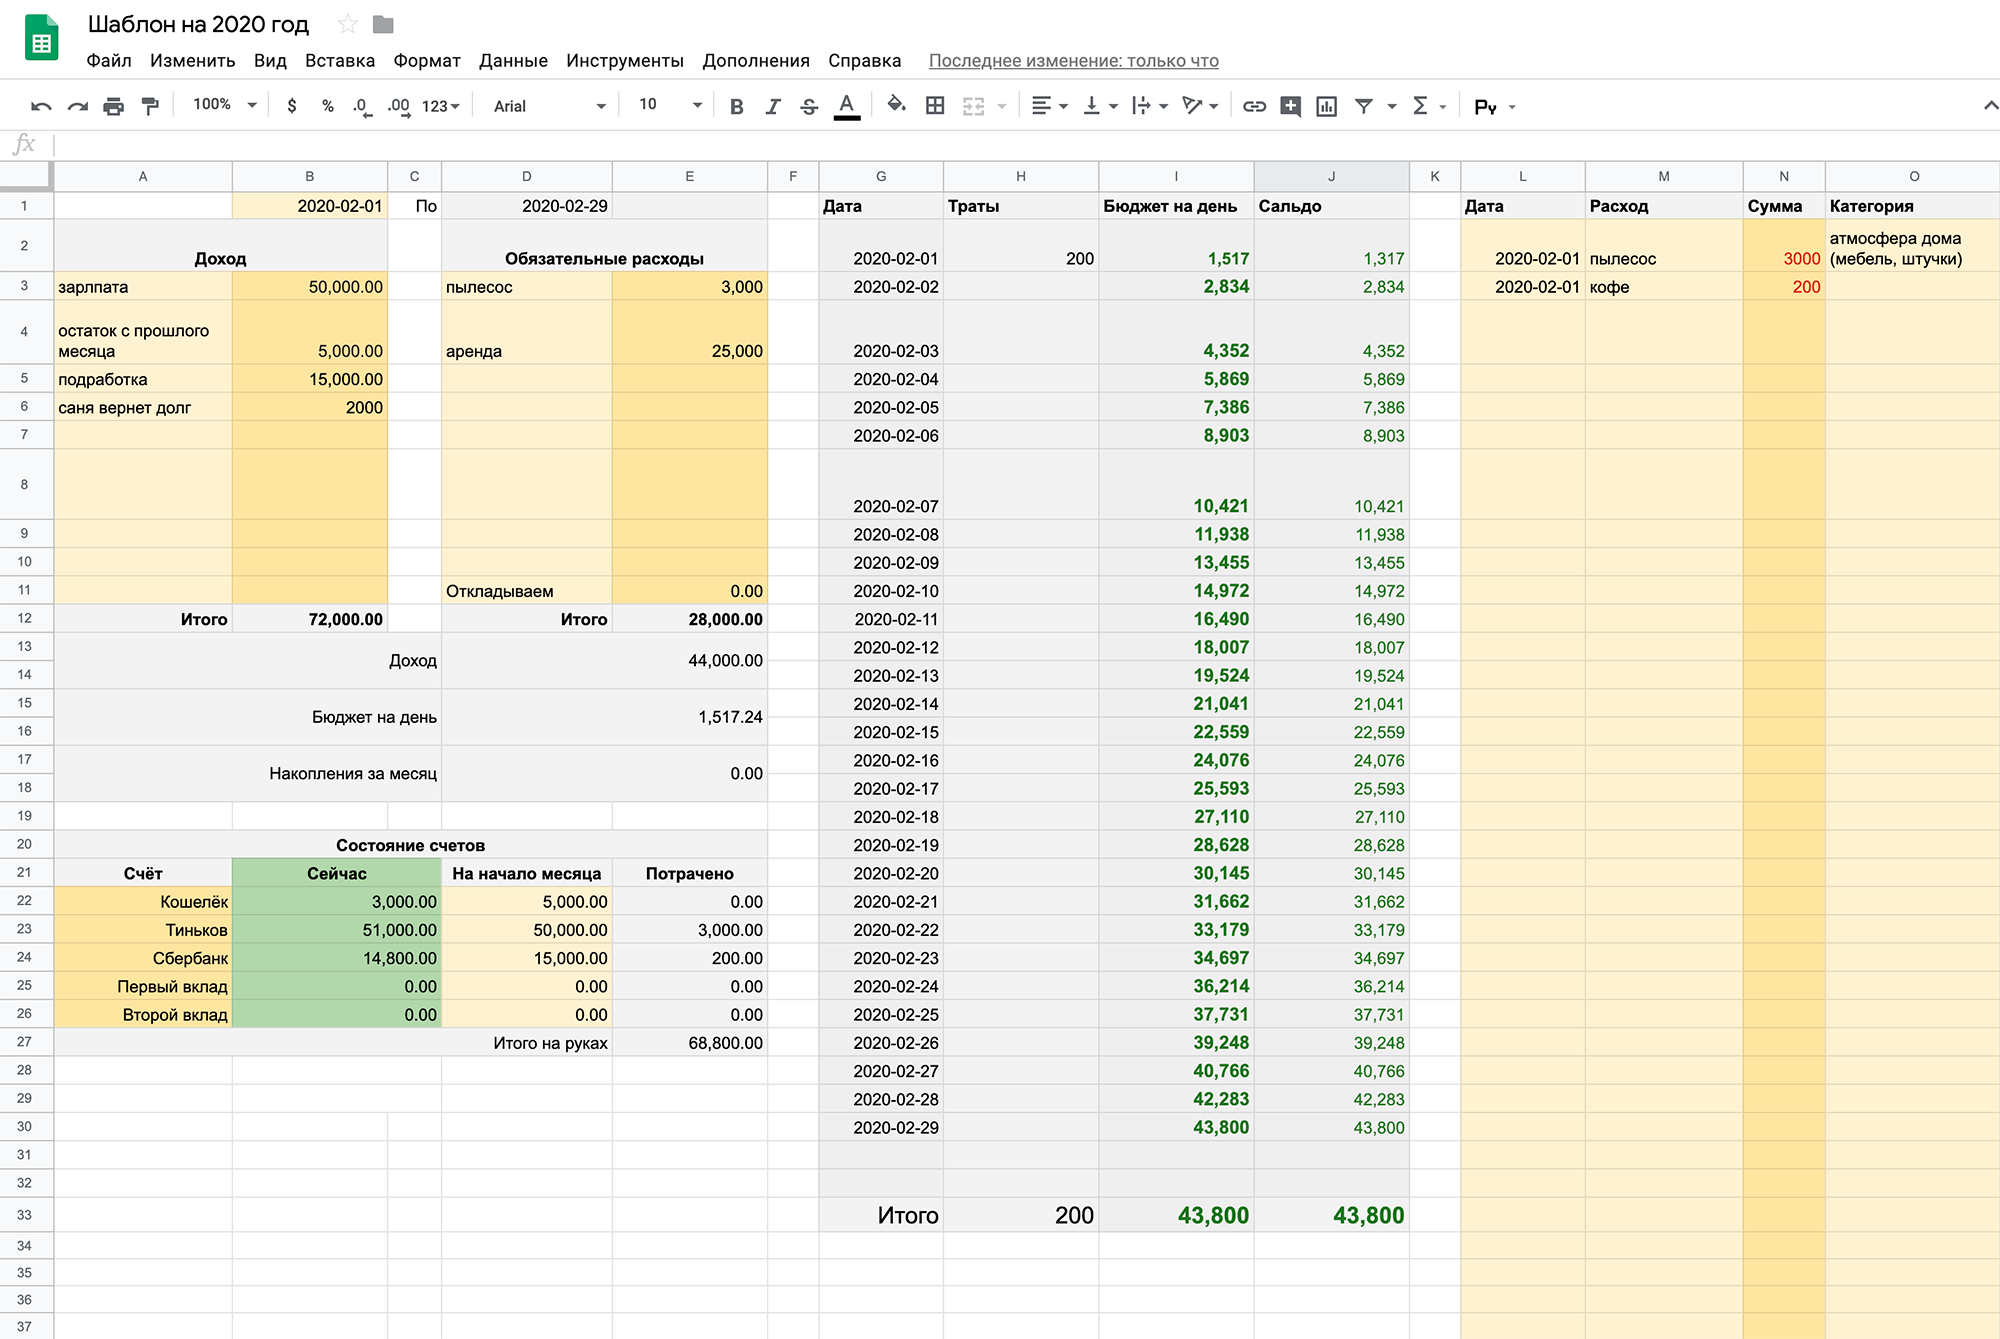Open horizontal align dropdown
The image size is (2000, 1339).
pyautogui.click(x=1049, y=106)
